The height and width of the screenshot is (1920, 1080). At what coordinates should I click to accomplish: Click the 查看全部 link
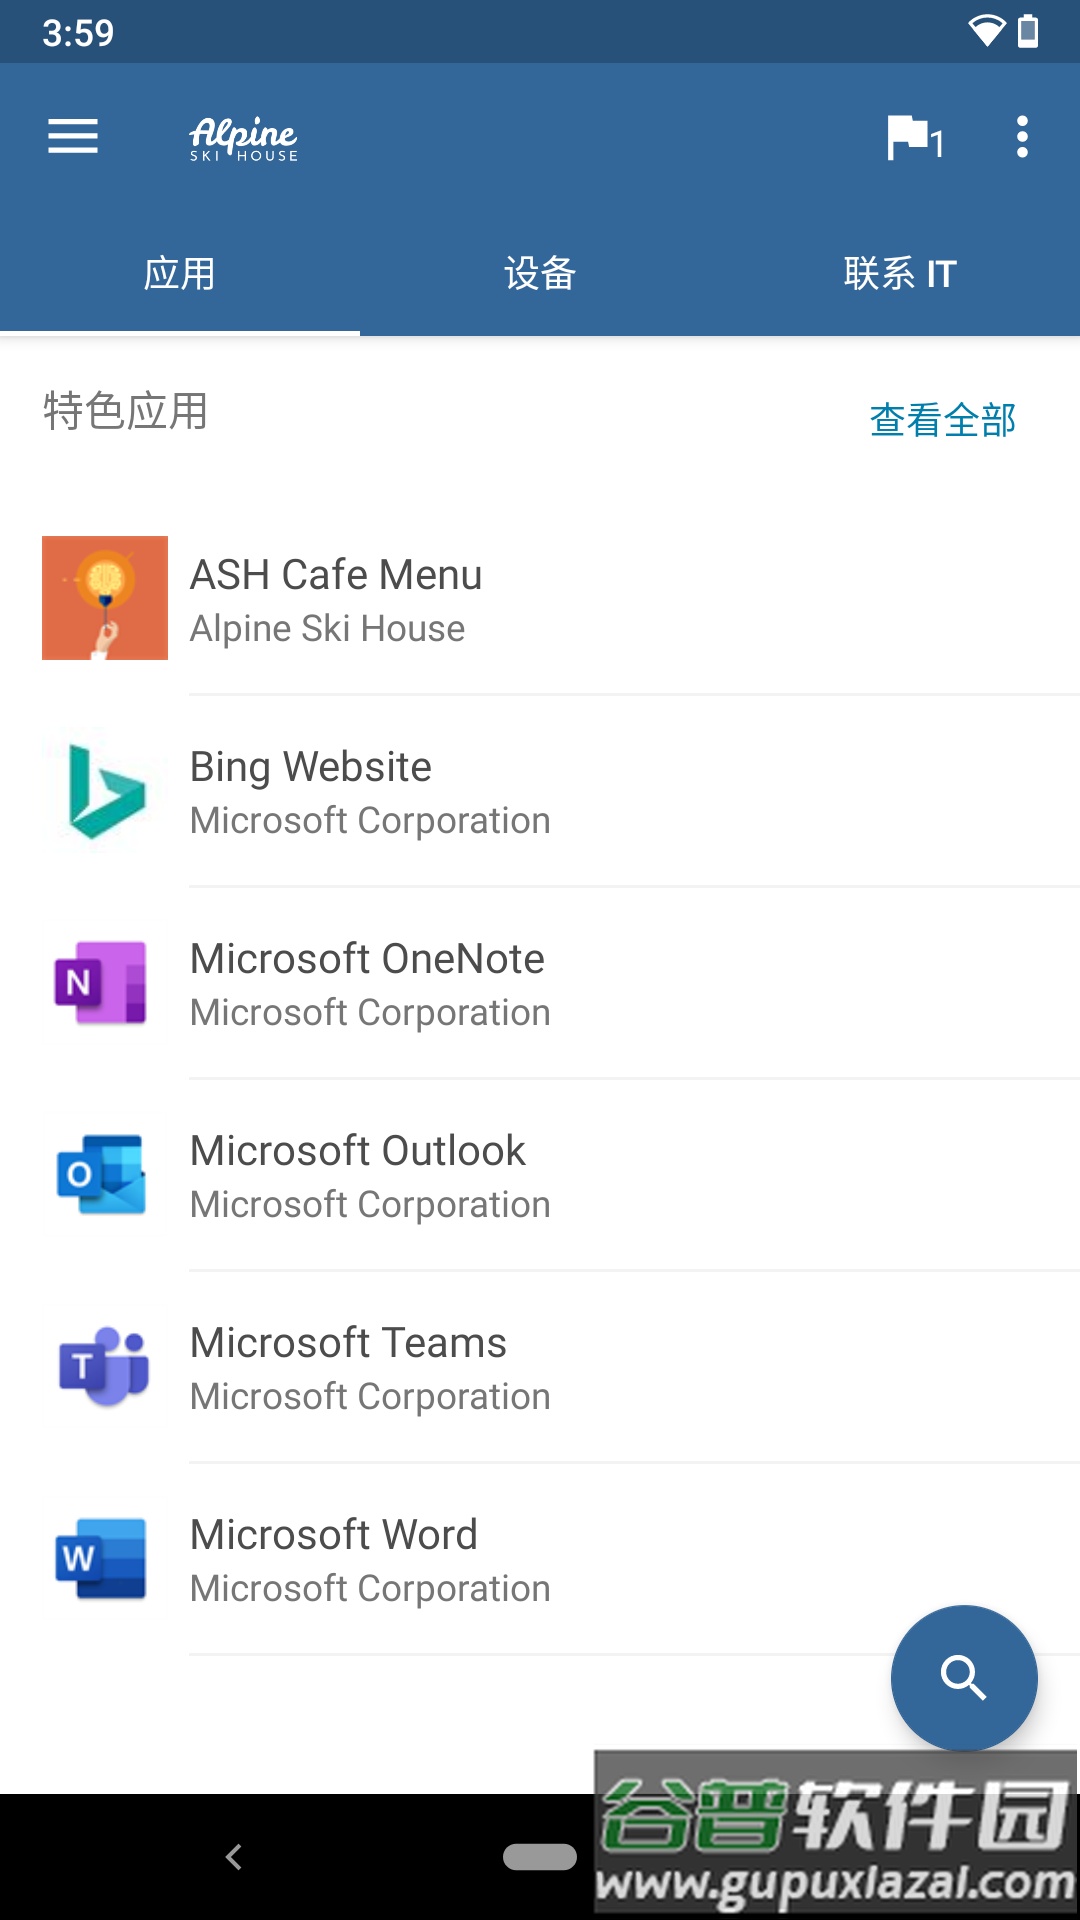943,420
